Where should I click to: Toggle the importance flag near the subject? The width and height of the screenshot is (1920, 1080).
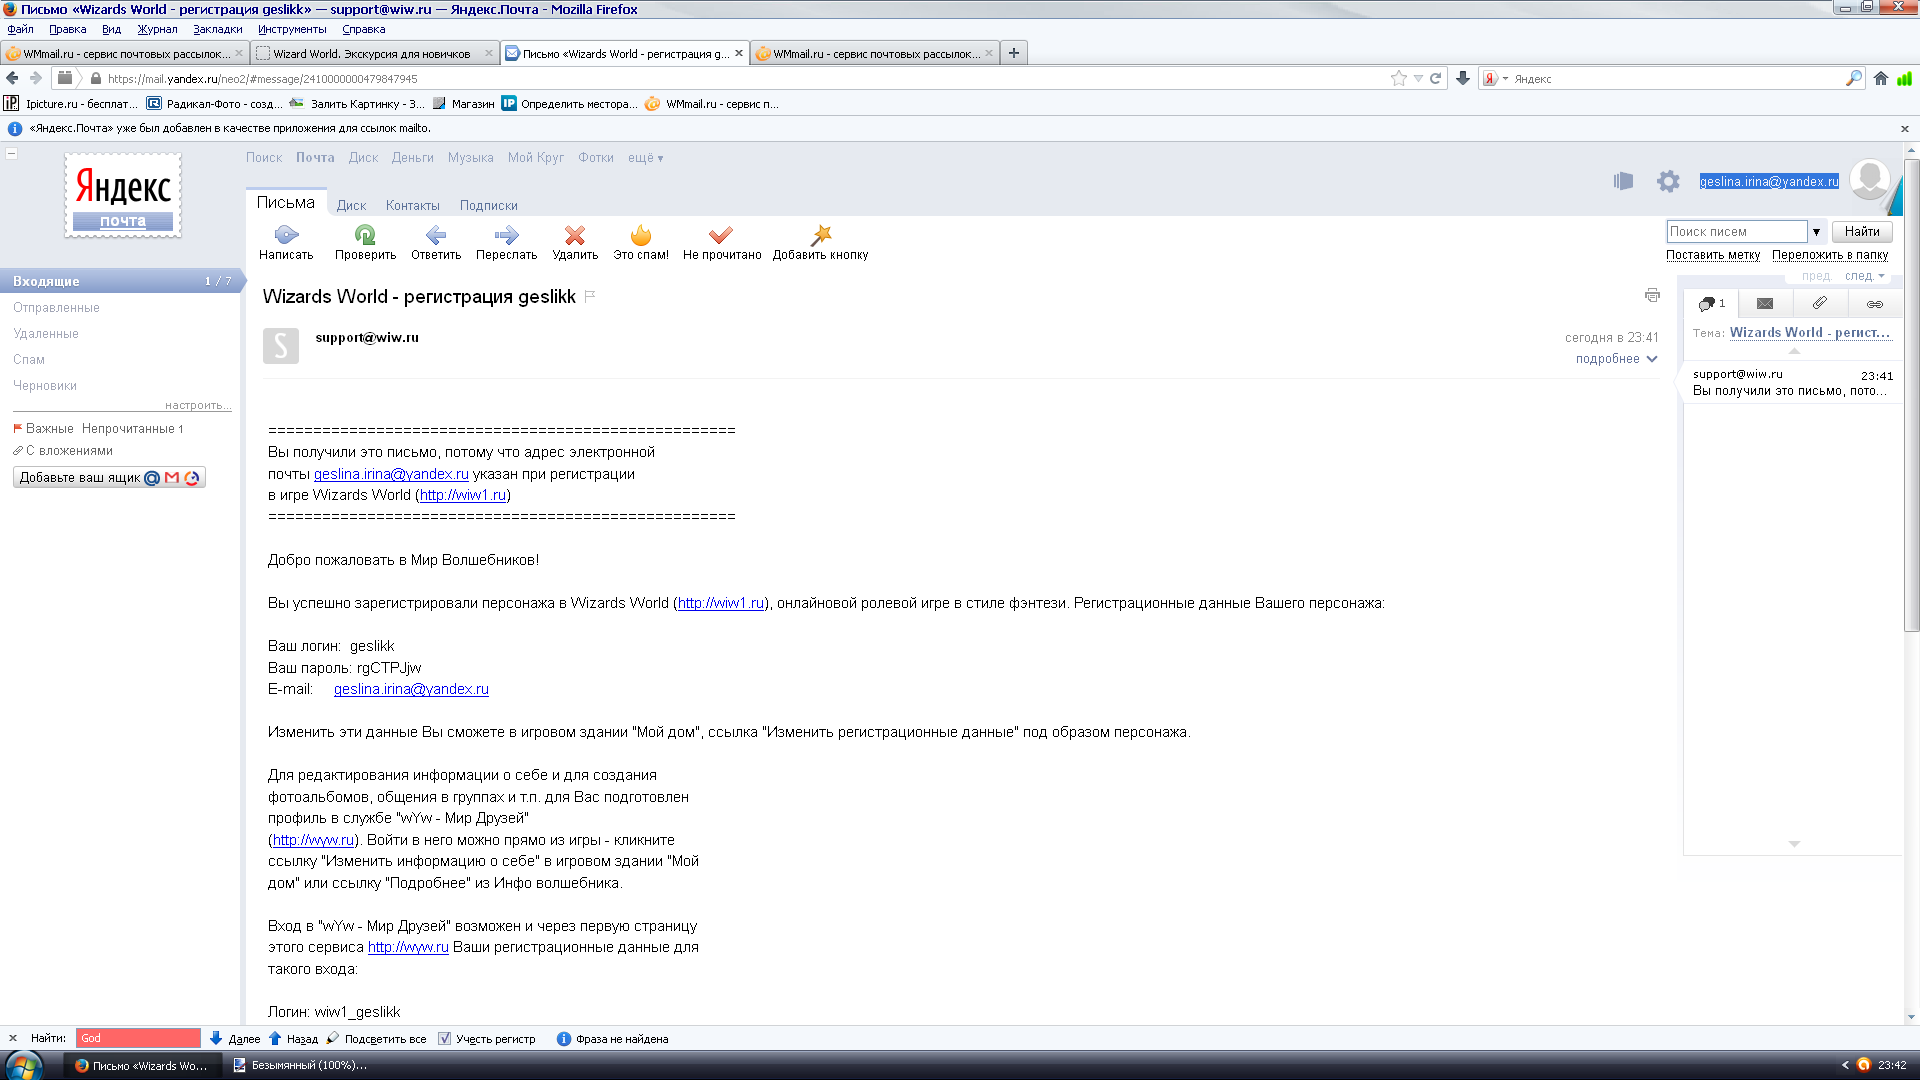pyautogui.click(x=590, y=296)
